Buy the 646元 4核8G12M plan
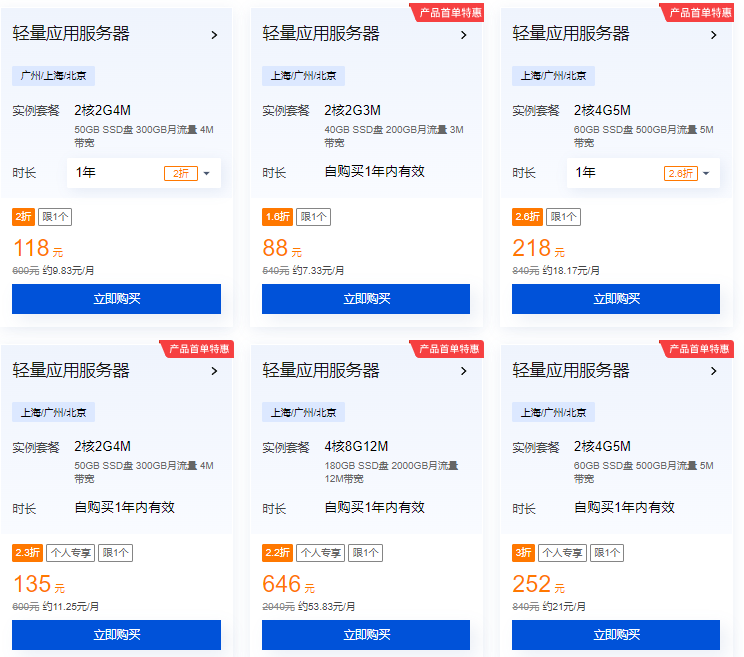The height and width of the screenshot is (657, 744). pyautogui.click(x=366, y=635)
